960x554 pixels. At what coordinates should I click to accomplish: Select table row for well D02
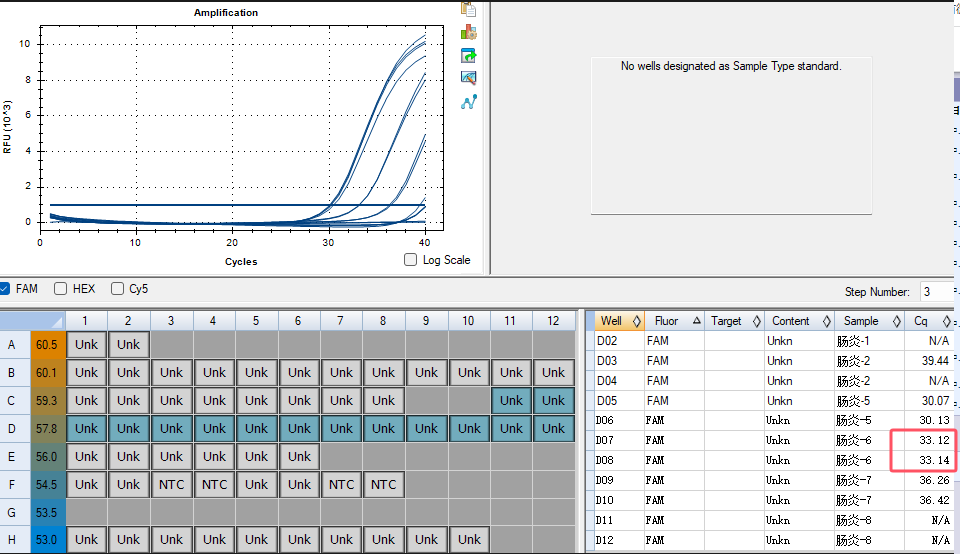pos(774,341)
